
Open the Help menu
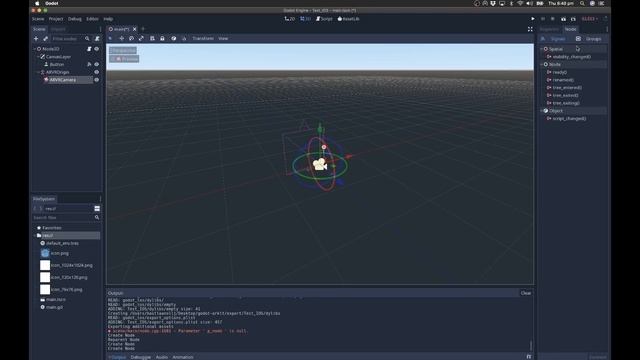[108, 19]
